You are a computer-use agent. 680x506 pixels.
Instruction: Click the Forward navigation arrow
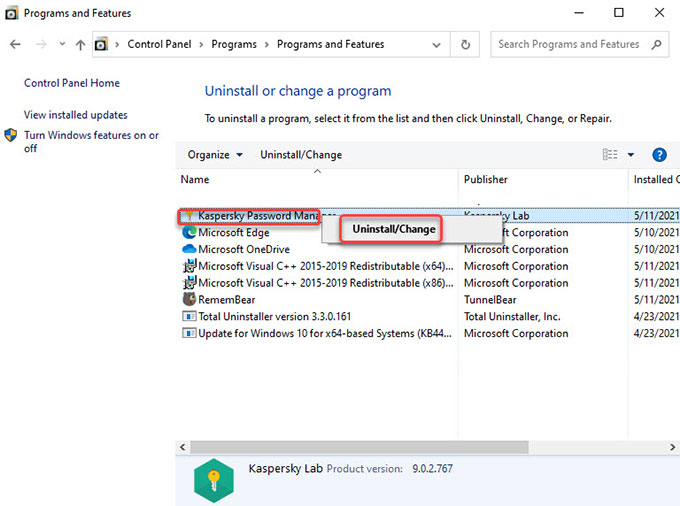point(41,44)
